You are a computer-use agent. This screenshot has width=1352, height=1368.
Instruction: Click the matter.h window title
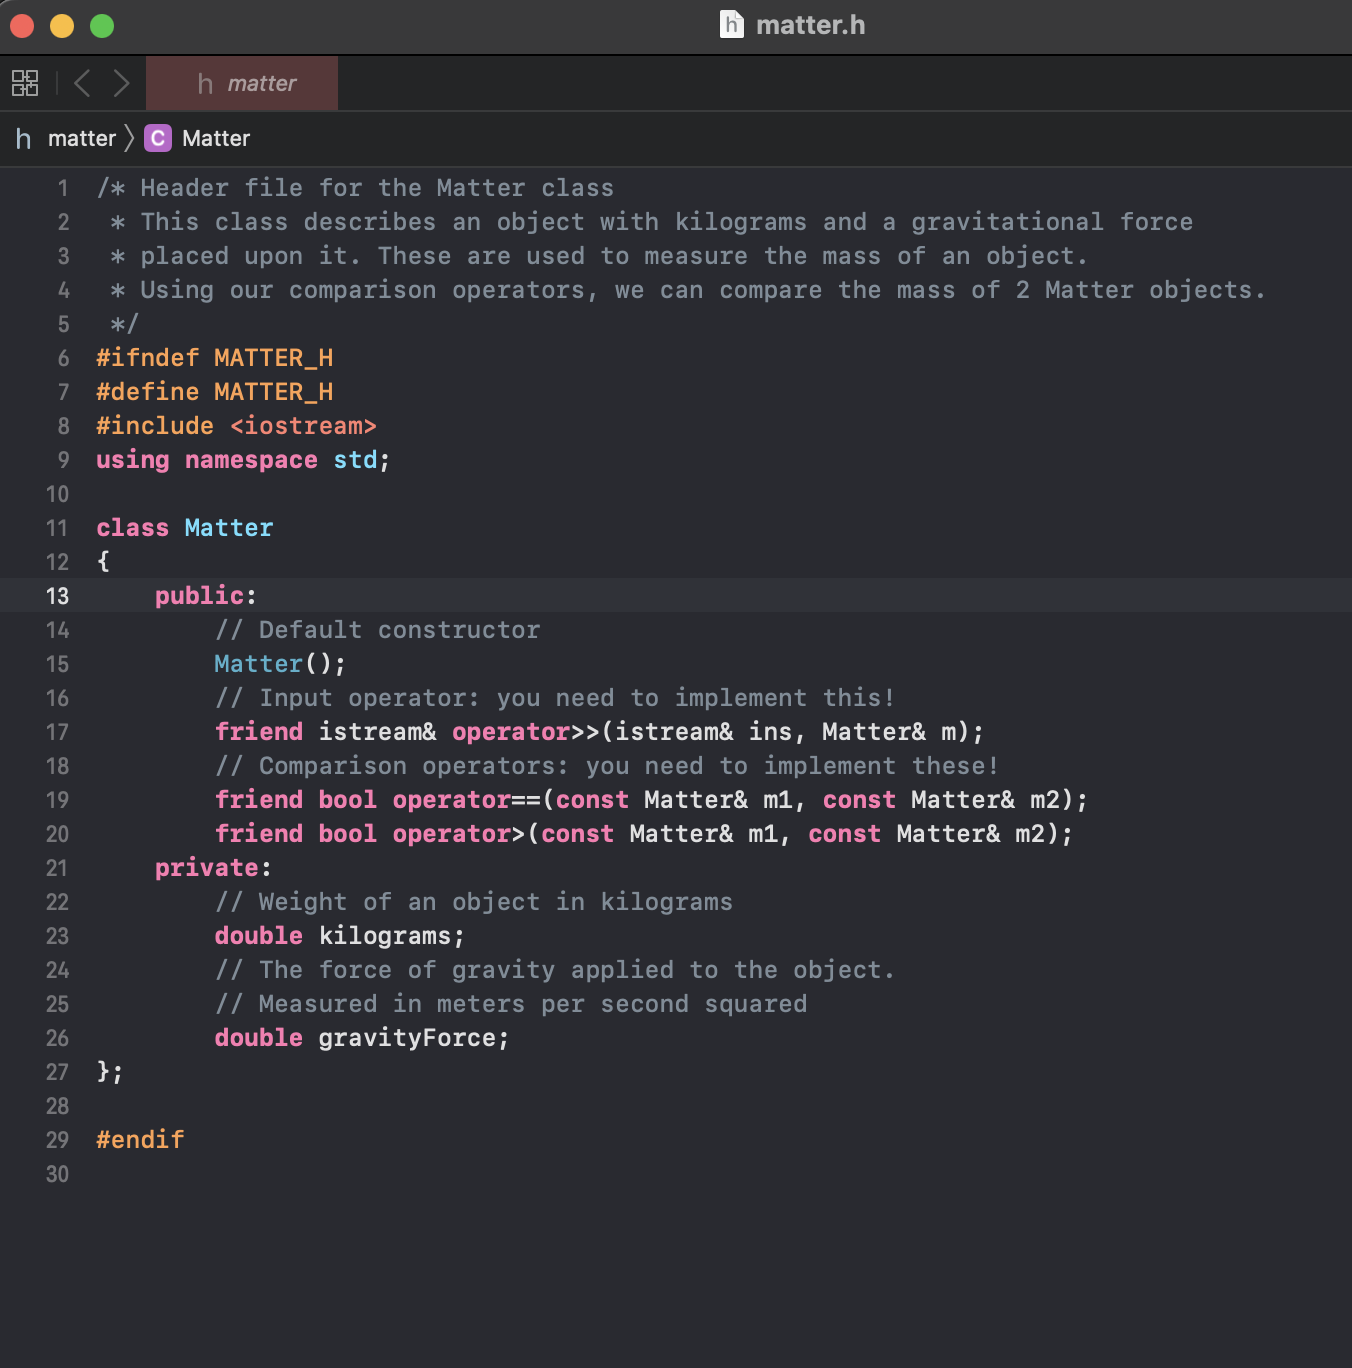(811, 25)
